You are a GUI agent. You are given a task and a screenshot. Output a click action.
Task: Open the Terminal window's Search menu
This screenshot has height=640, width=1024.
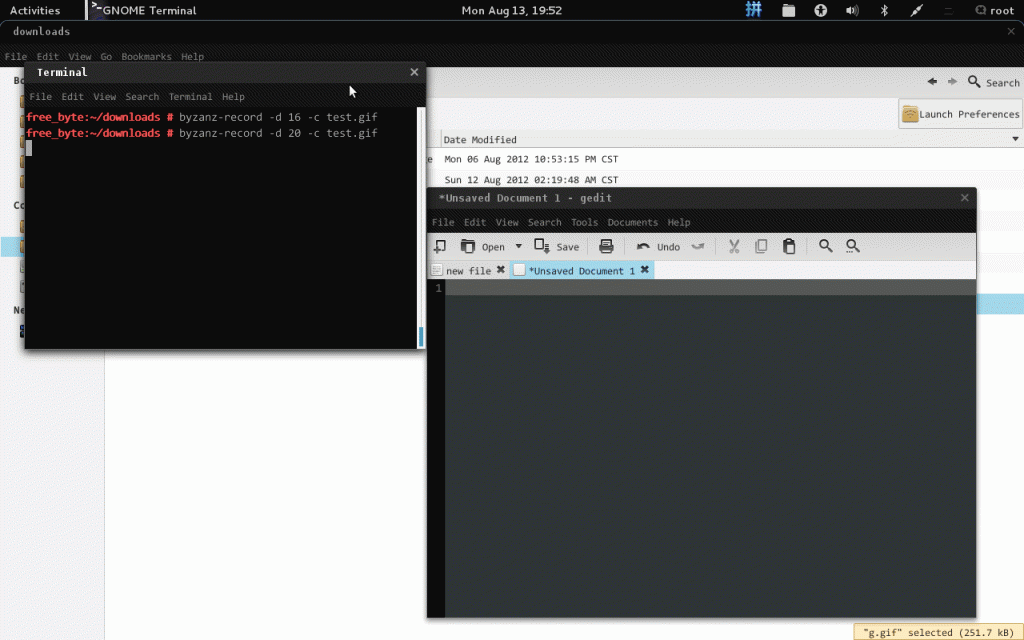coord(142,97)
